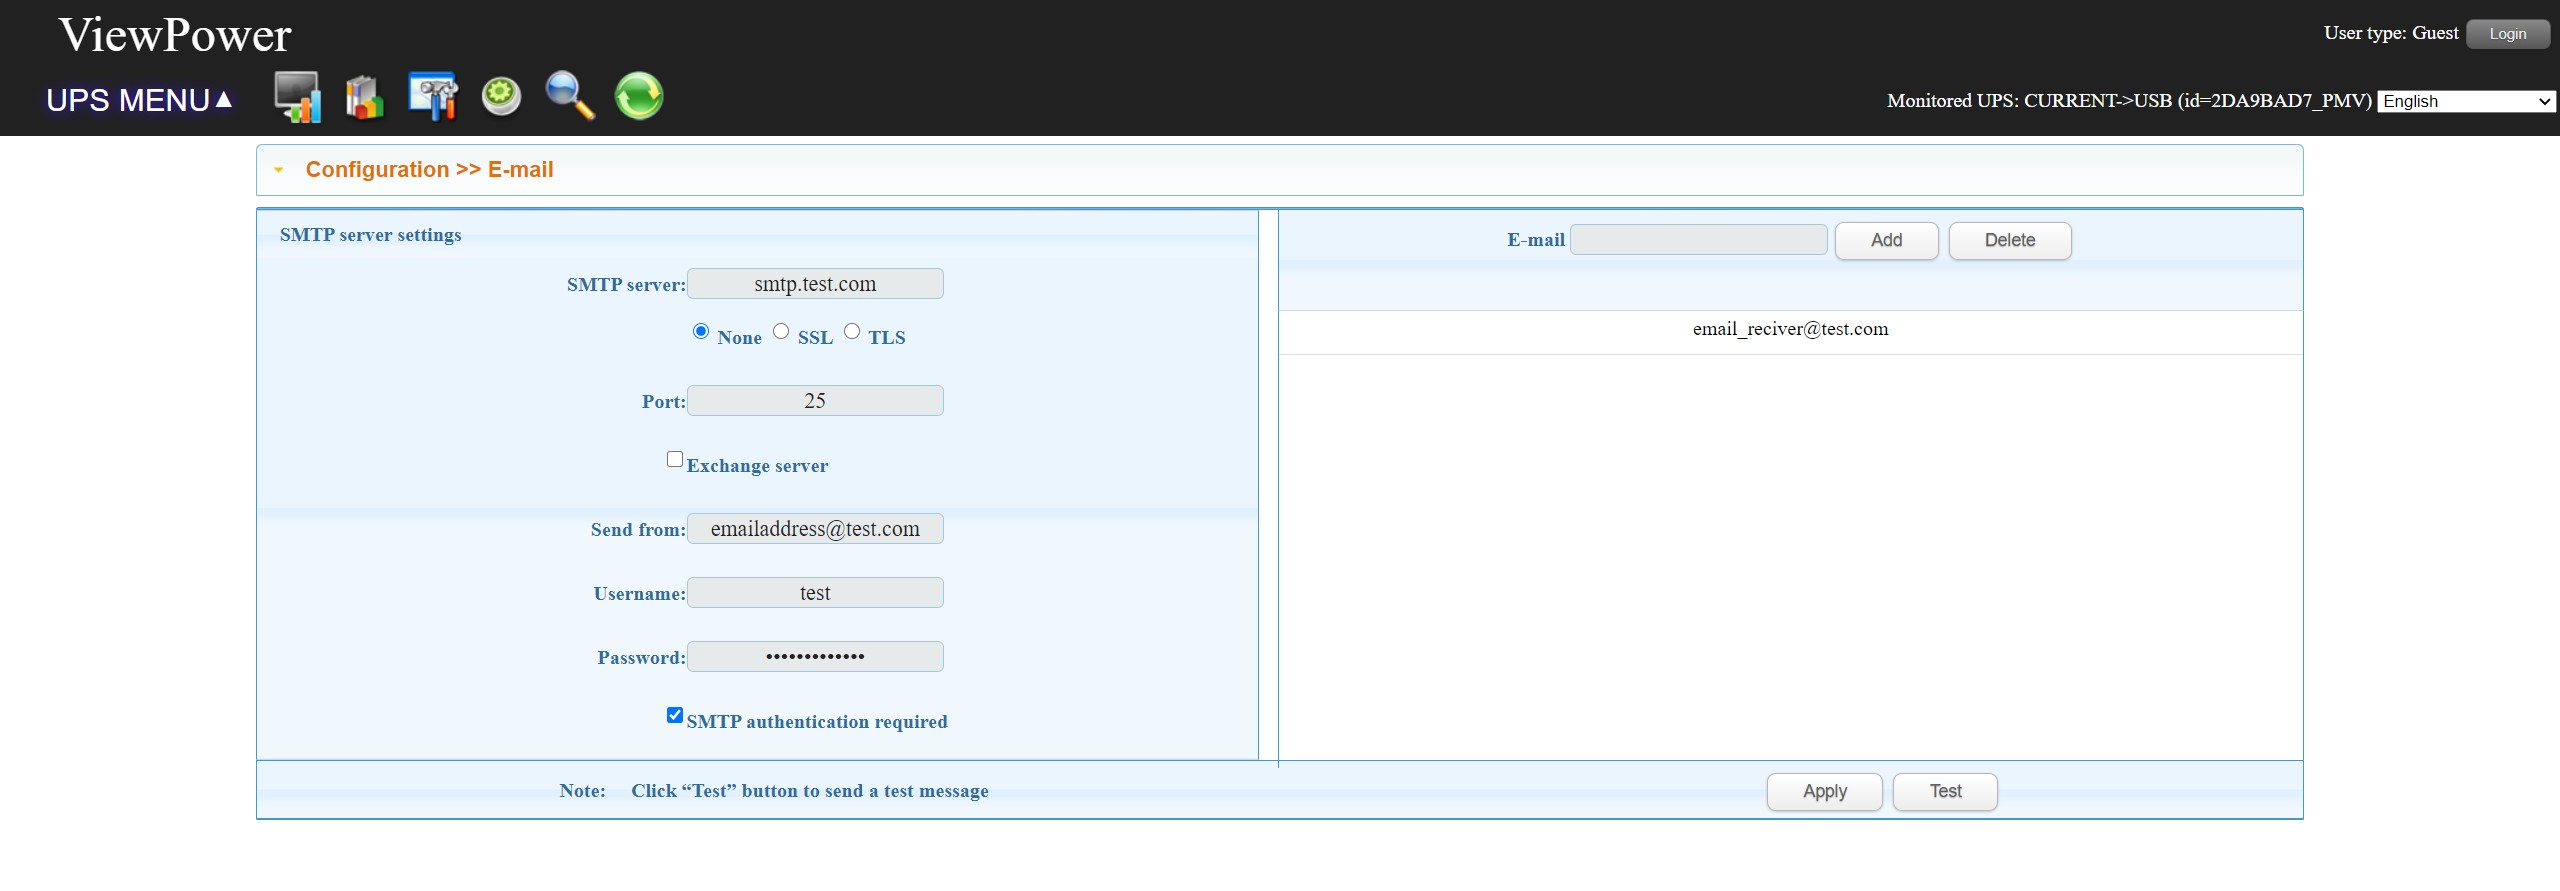Select email_reciver@test.com in recipient list
The width and height of the screenshot is (2560, 891).
click(1790, 330)
